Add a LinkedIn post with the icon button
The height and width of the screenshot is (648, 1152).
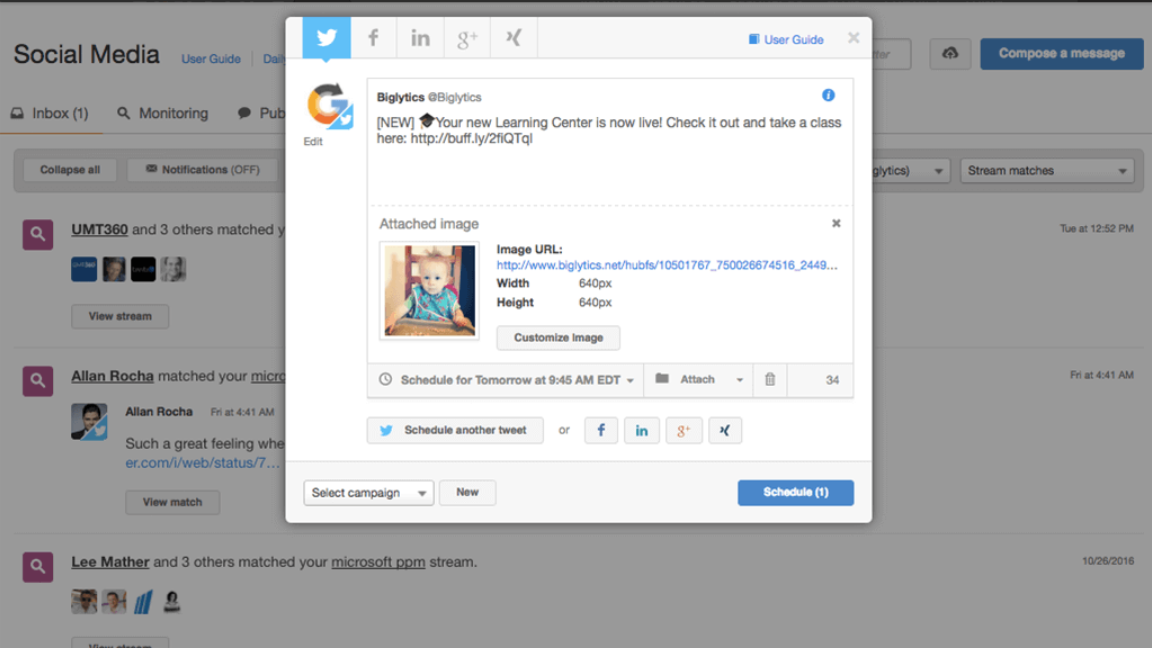coord(641,431)
